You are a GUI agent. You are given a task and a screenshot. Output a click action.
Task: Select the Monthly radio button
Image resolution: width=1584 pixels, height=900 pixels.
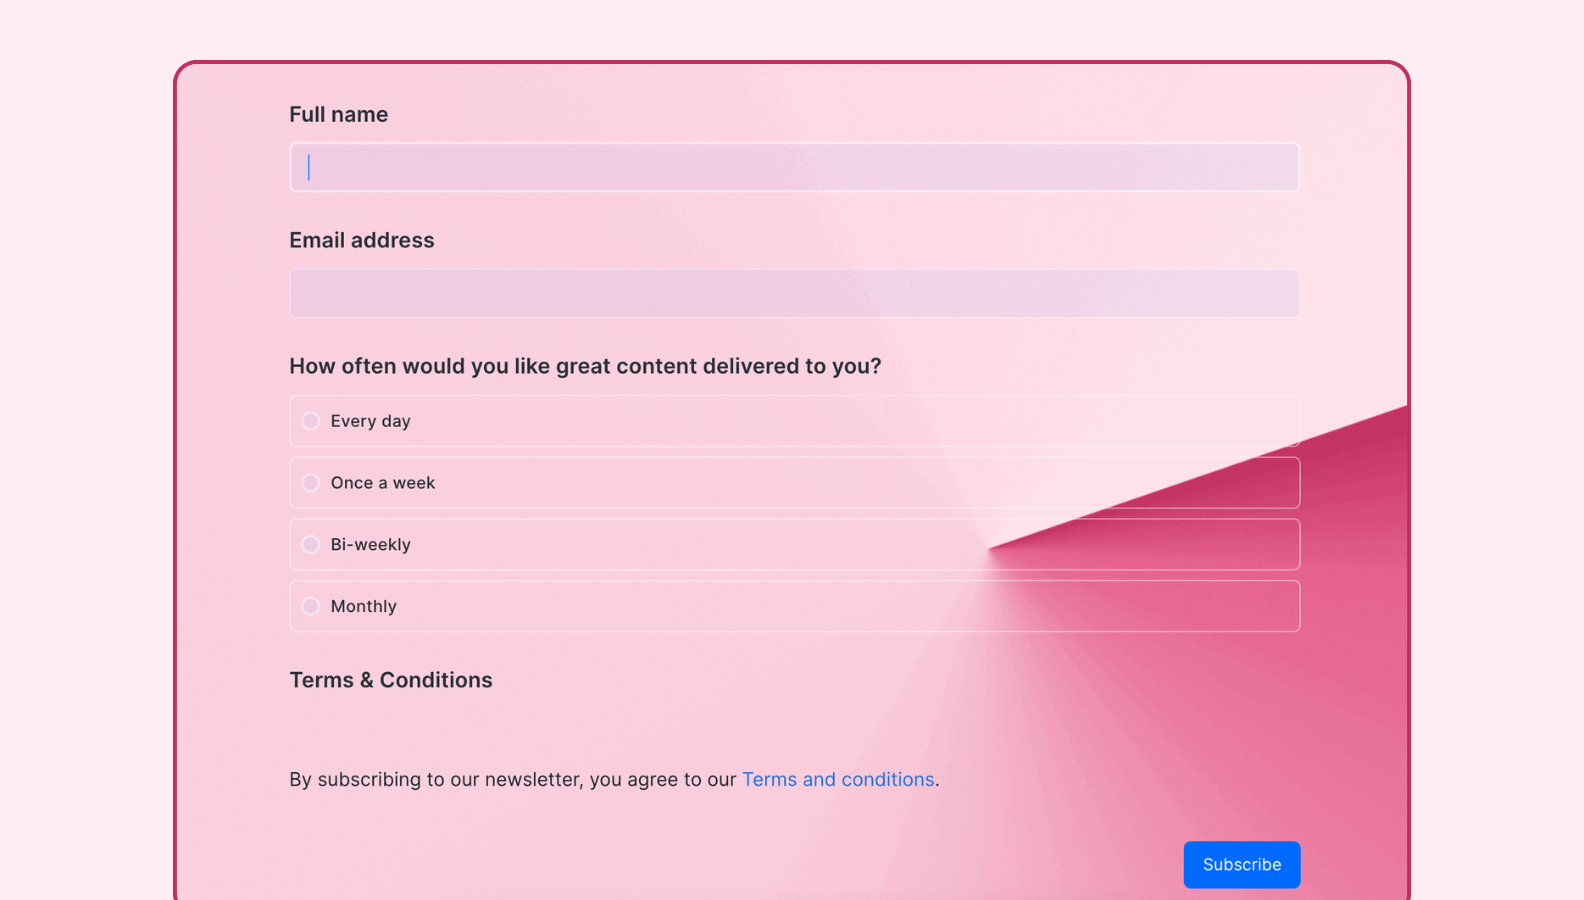[x=311, y=606]
